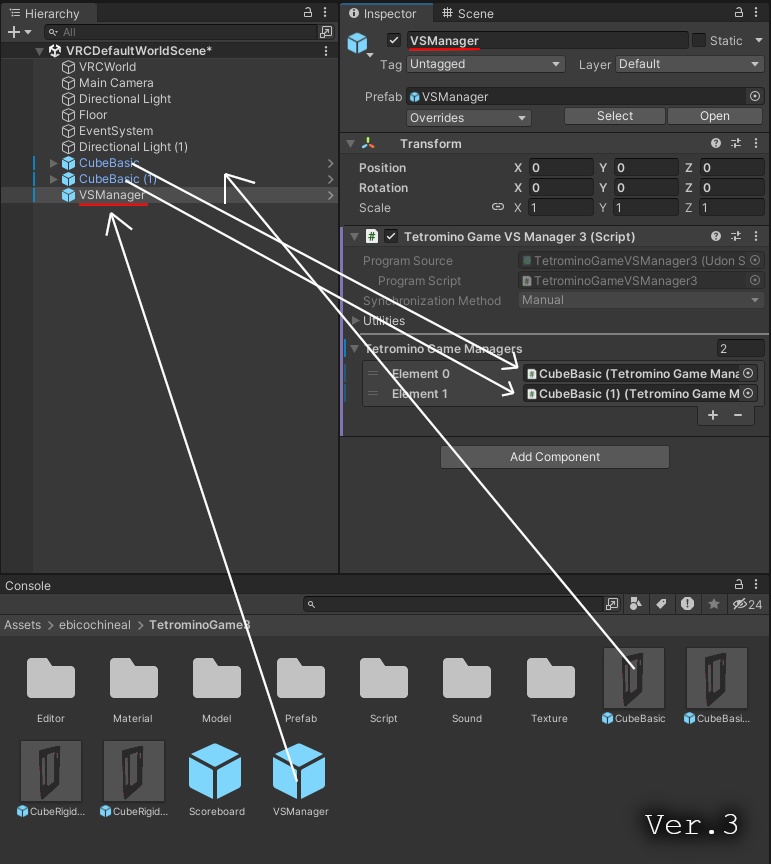Collapse VRCDefaultWorldScene tree
Image resolution: width=771 pixels, height=864 pixels.
39,51
